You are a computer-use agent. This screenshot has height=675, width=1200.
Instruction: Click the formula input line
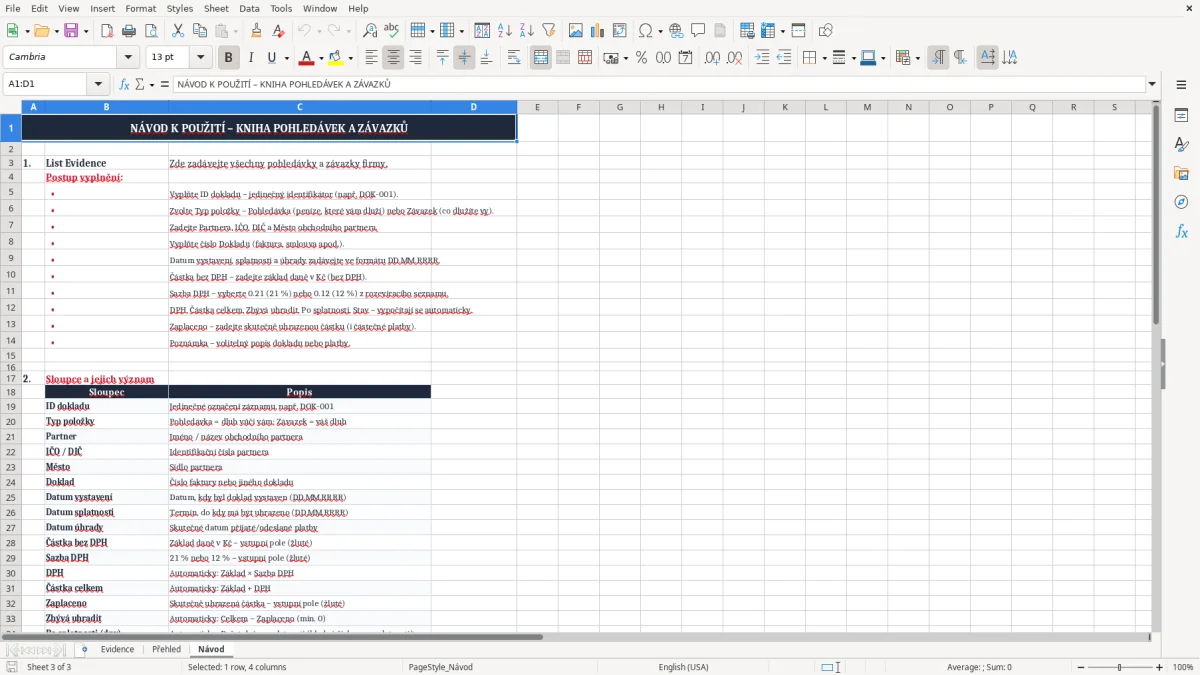(x=658, y=84)
